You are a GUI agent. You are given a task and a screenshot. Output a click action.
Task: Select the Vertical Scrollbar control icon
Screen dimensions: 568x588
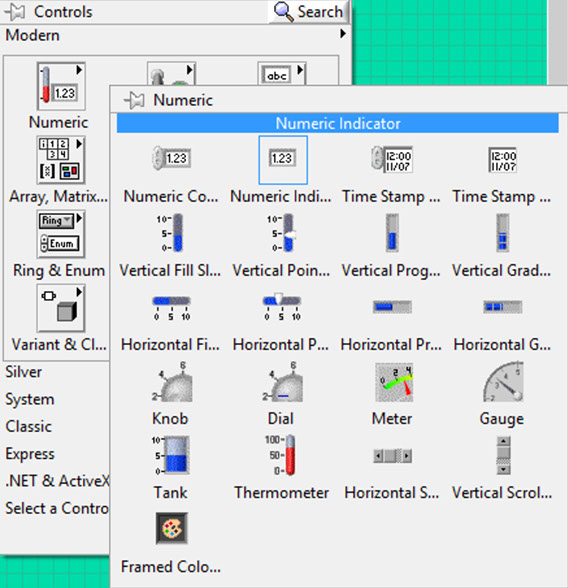[503, 455]
